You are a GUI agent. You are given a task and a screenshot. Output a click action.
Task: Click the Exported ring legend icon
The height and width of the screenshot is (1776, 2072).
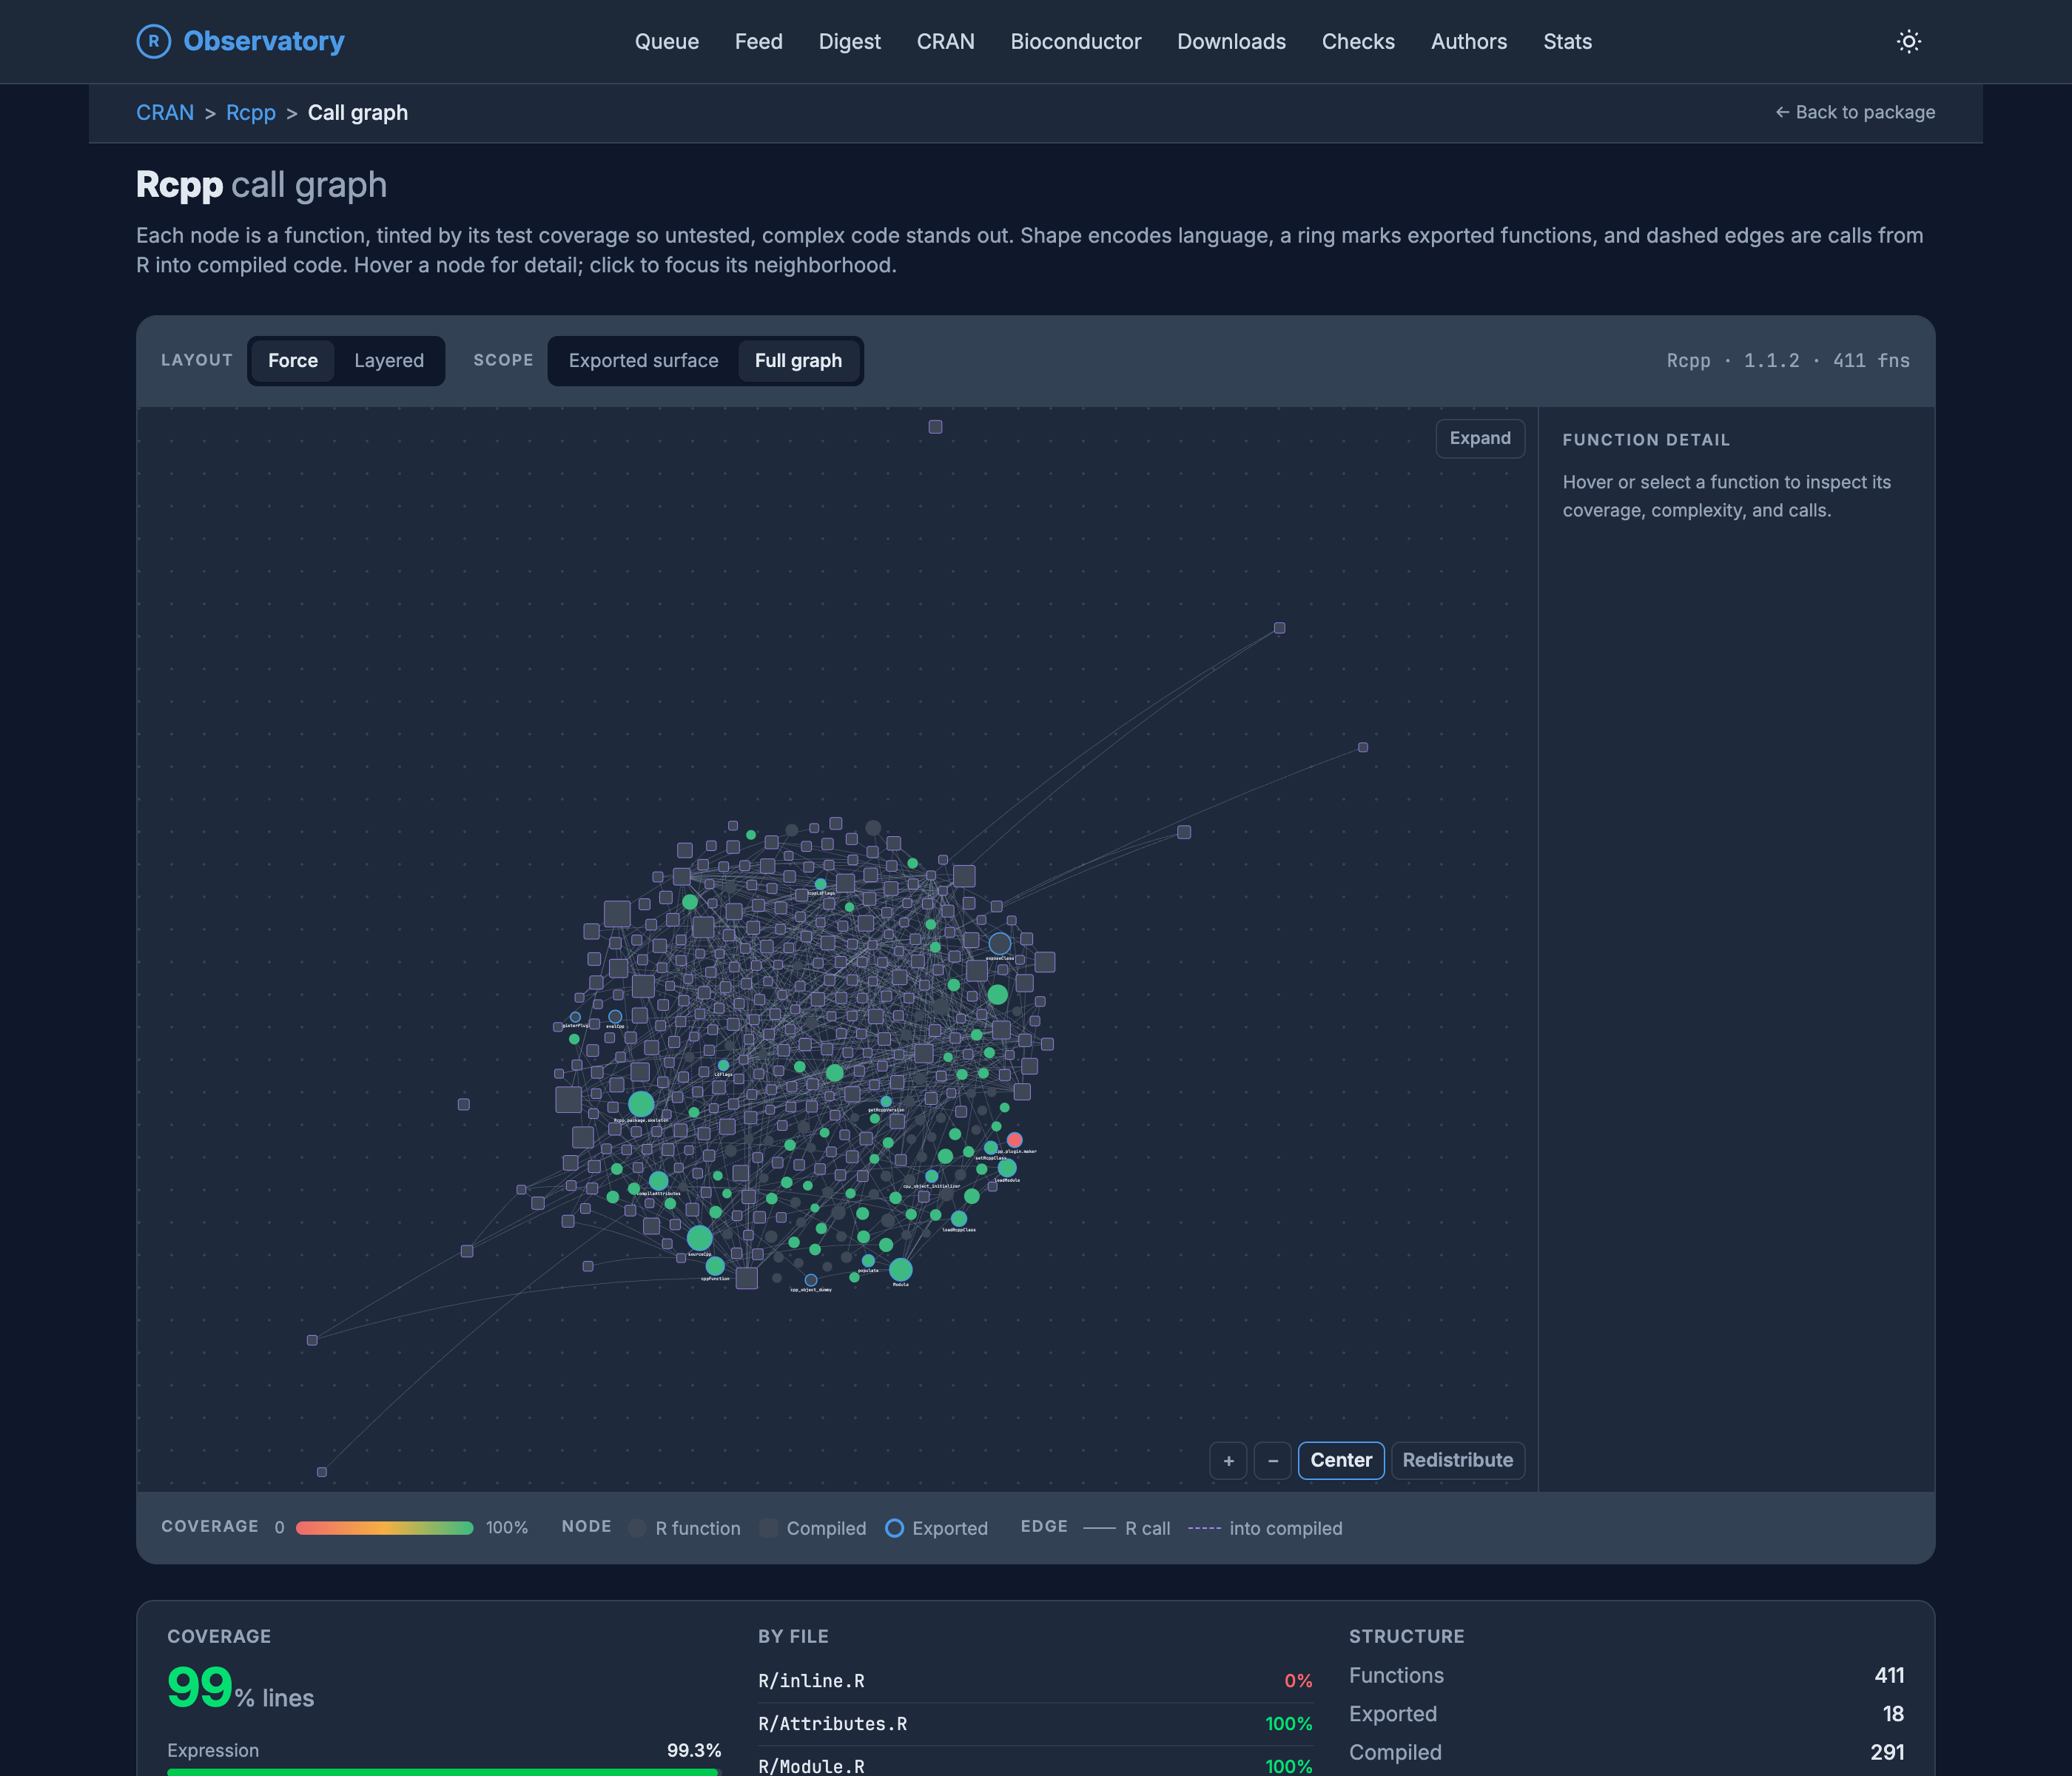895,1528
